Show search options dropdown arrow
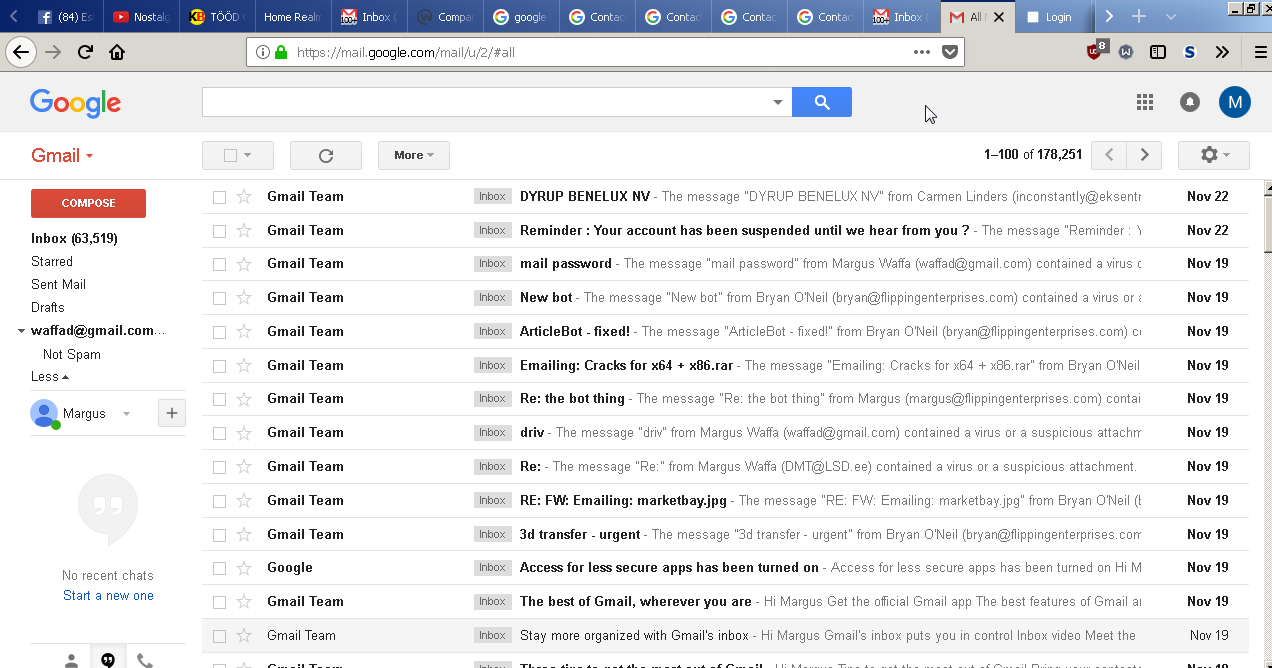The width and height of the screenshot is (1272, 668). 777,102
